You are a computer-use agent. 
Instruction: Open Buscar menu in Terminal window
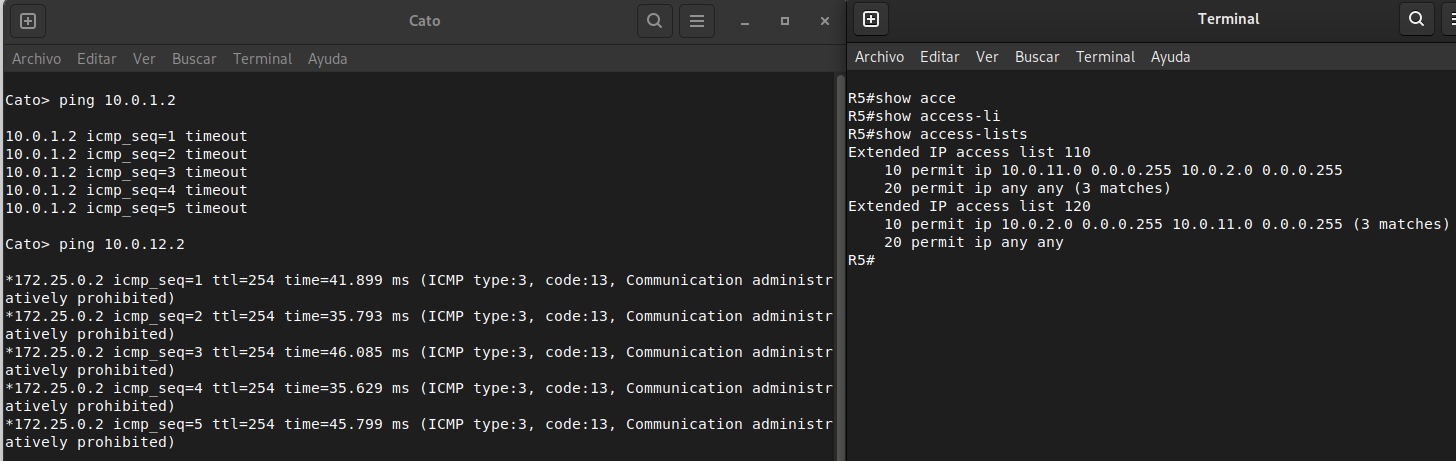pyautogui.click(x=1037, y=57)
